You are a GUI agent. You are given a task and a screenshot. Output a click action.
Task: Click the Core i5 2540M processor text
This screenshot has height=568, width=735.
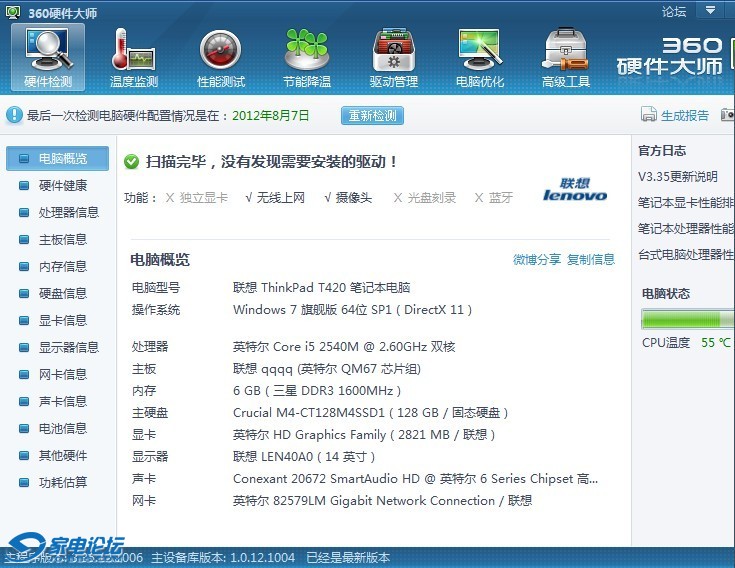344,347
